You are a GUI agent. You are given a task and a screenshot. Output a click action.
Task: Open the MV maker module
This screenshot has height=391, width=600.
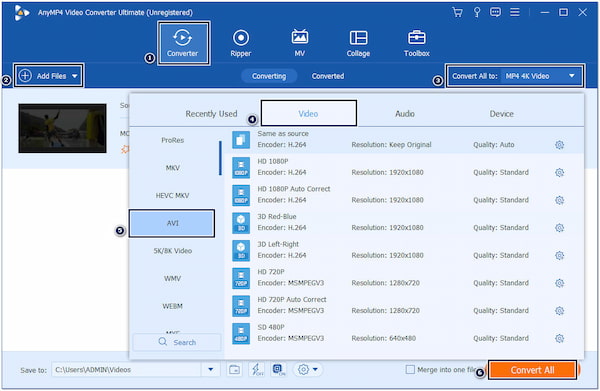(x=300, y=43)
